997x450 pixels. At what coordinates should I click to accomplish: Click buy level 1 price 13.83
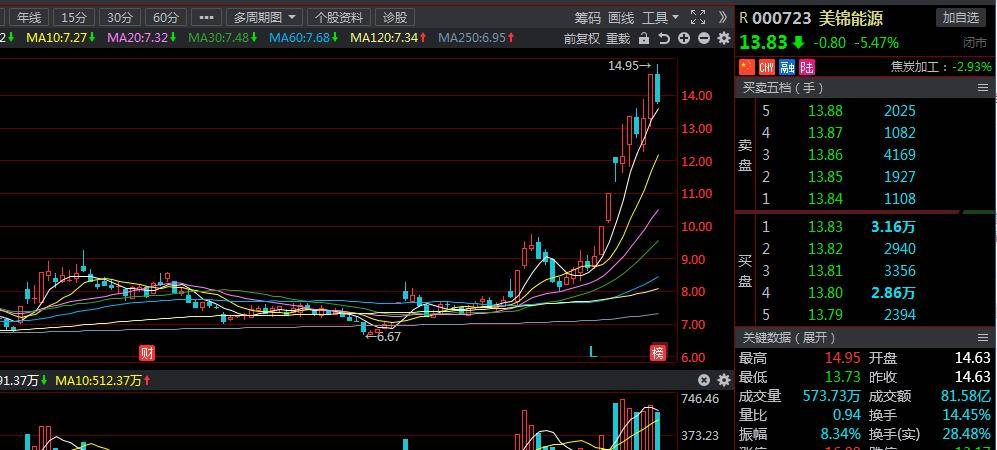point(825,226)
